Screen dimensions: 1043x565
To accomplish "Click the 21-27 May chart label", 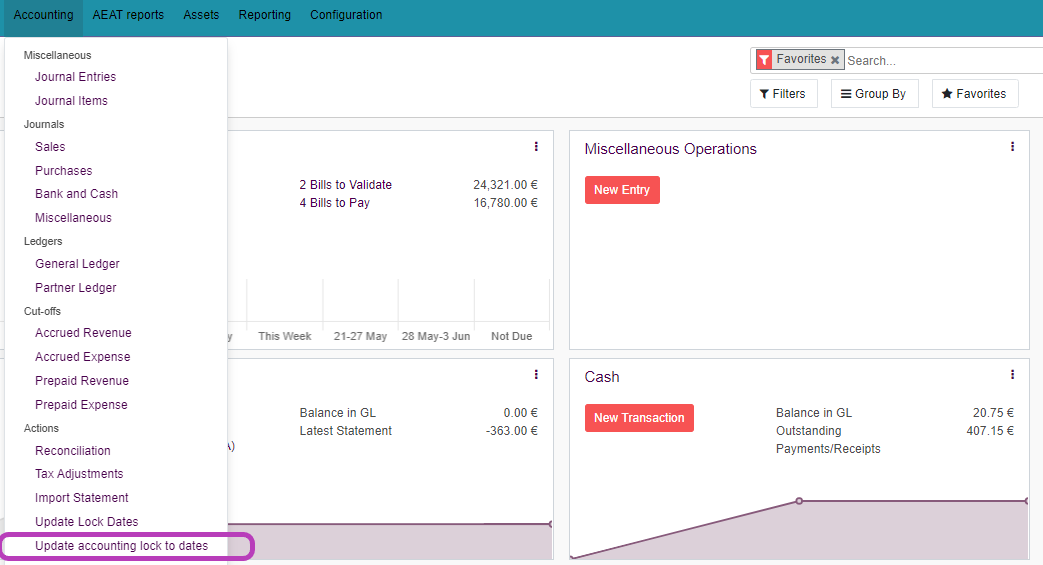I will coord(360,336).
